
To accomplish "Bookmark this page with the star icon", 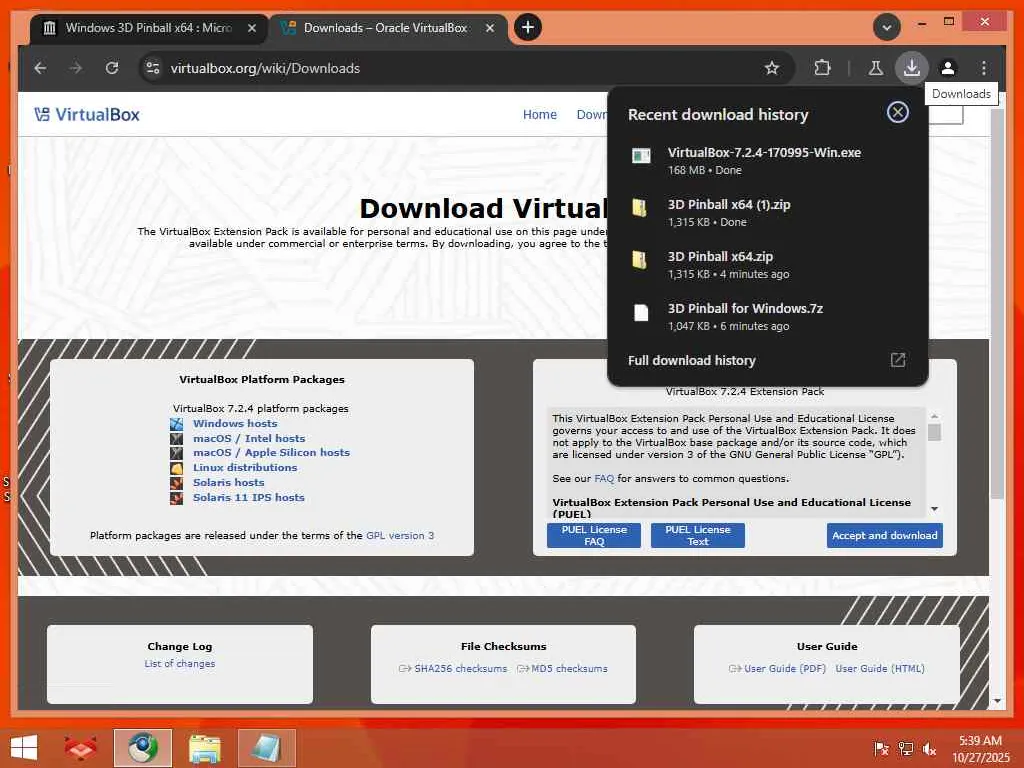I will 772,68.
